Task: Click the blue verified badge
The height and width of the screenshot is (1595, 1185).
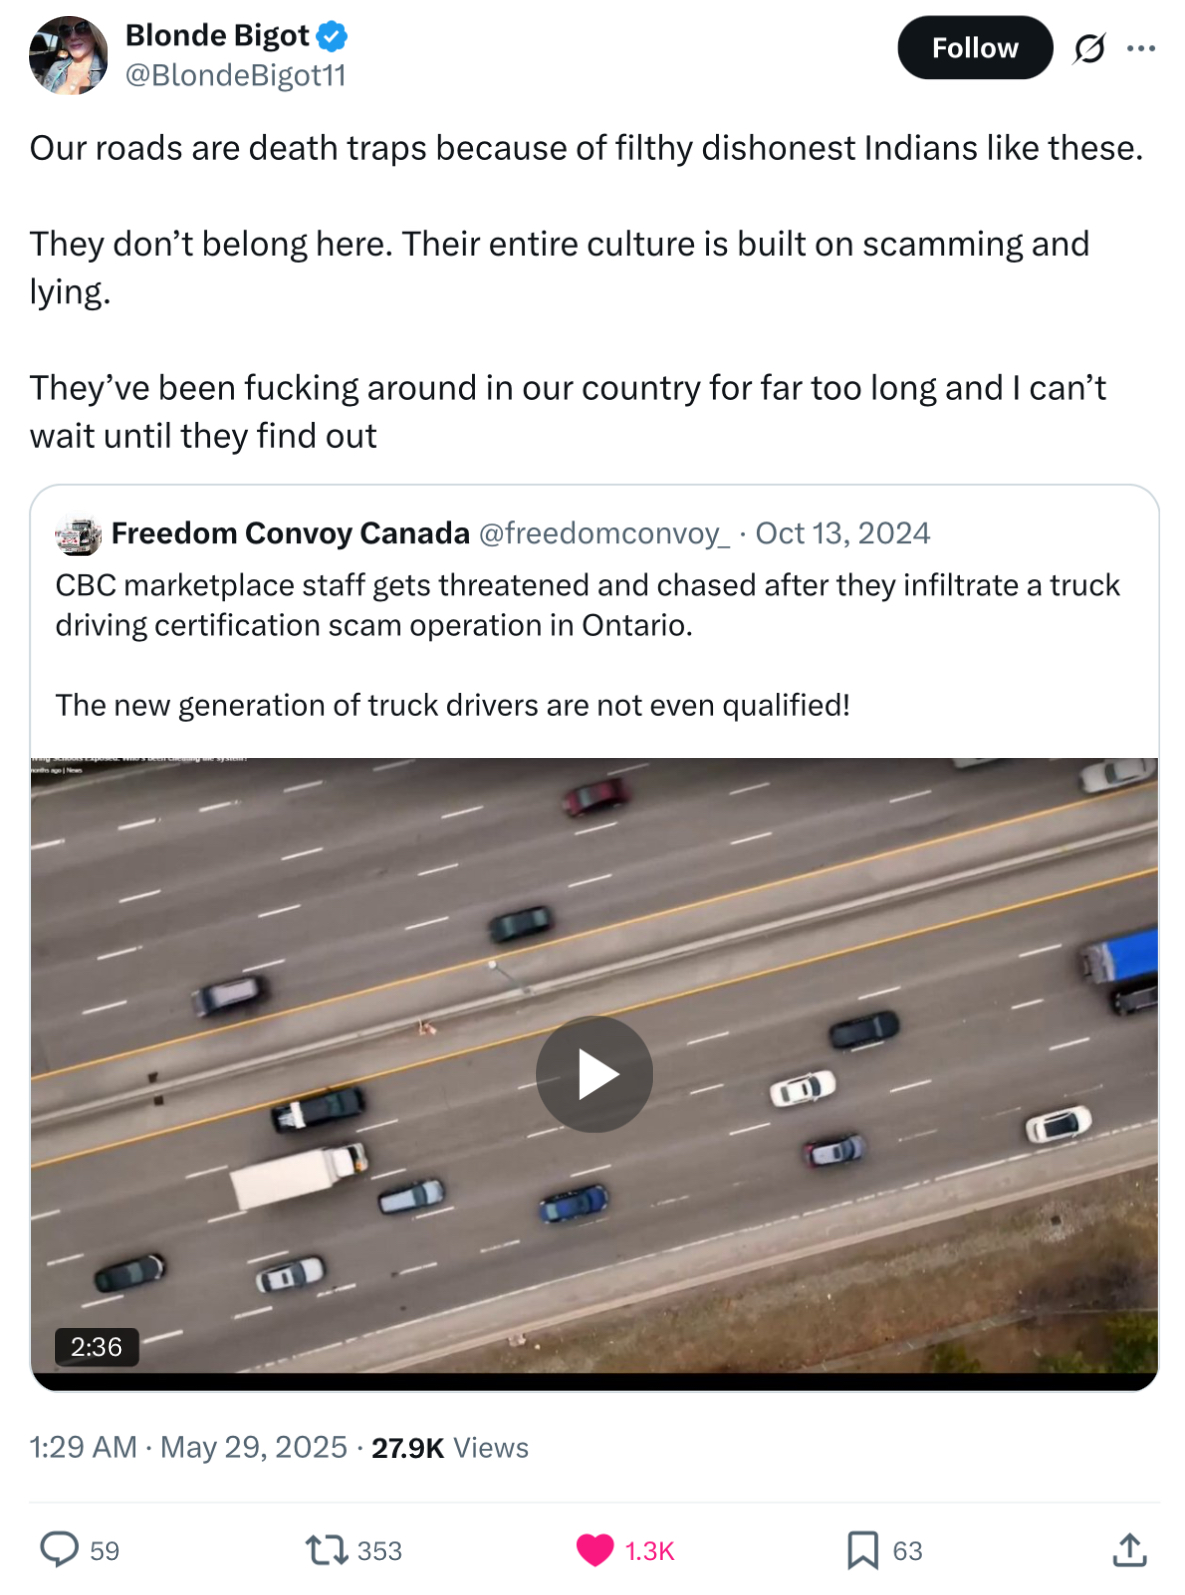Action: coord(332,37)
